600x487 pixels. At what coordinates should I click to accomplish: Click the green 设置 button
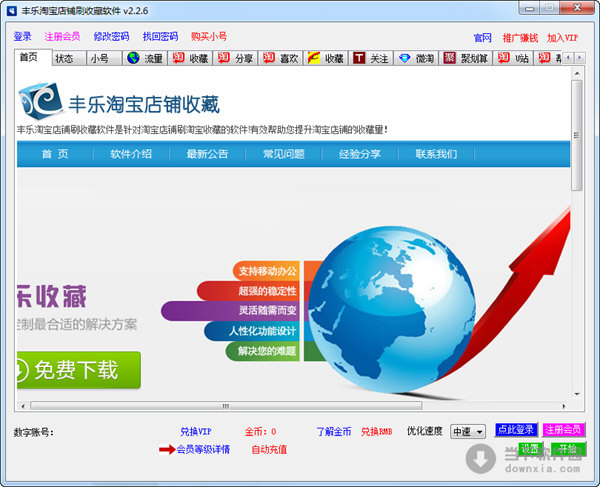click(530, 448)
